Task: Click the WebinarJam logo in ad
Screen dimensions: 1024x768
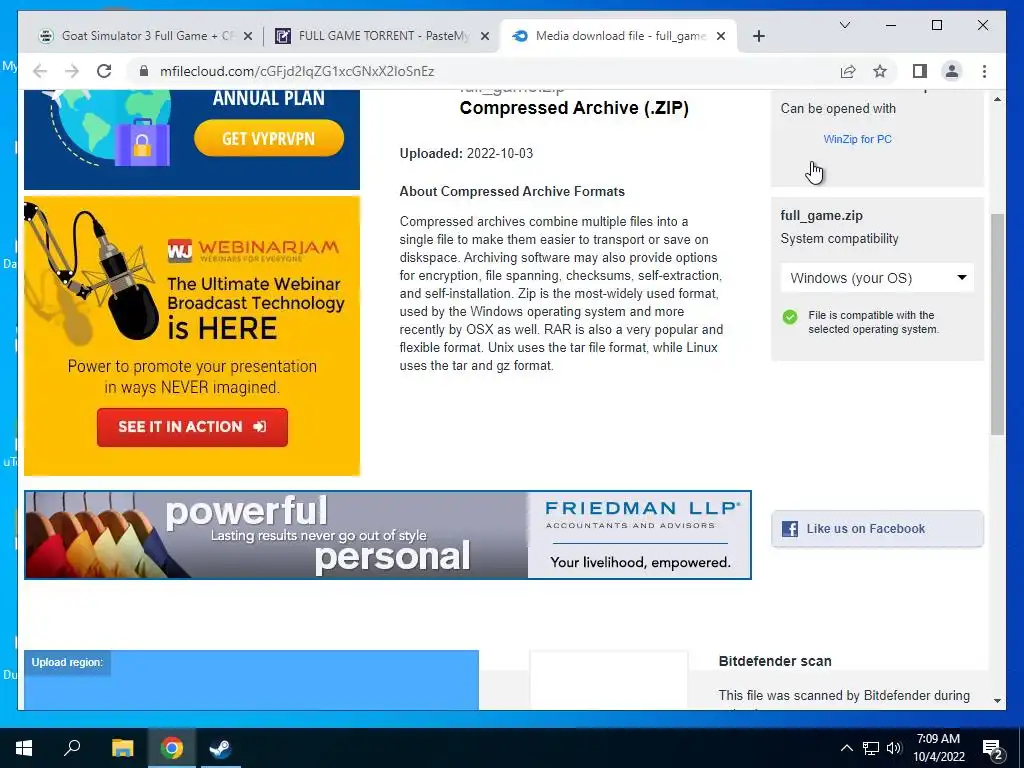Action: click(253, 249)
